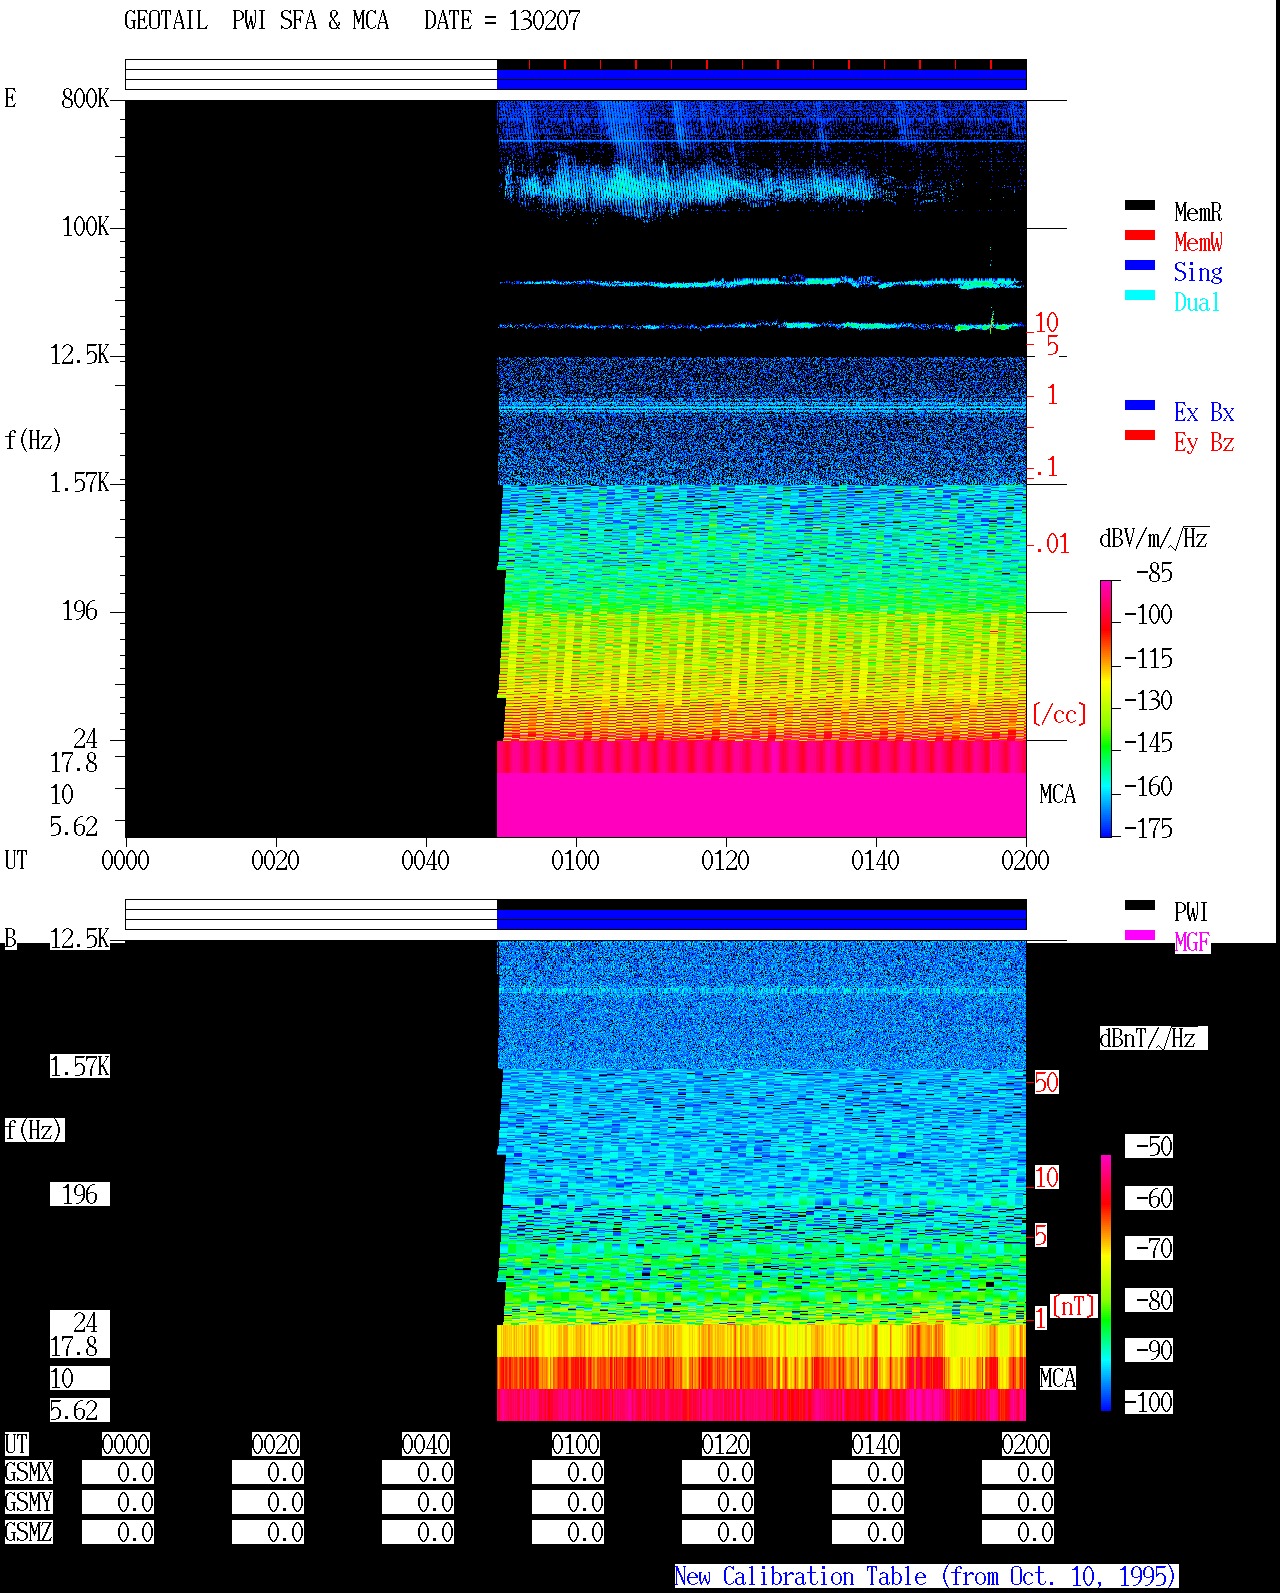
Task: Click the black MemR legend swatch
Action: pos(1140,205)
